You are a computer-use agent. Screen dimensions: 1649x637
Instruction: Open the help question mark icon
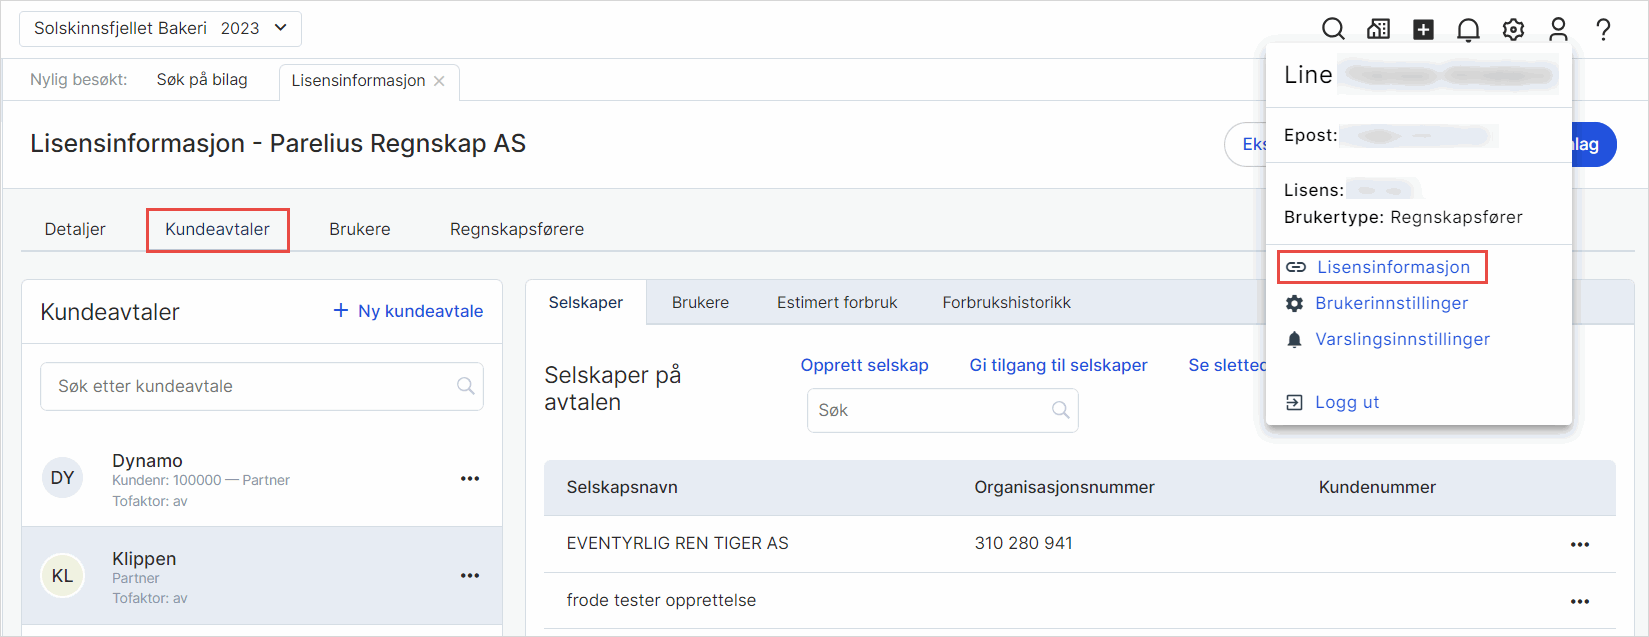pos(1603,29)
